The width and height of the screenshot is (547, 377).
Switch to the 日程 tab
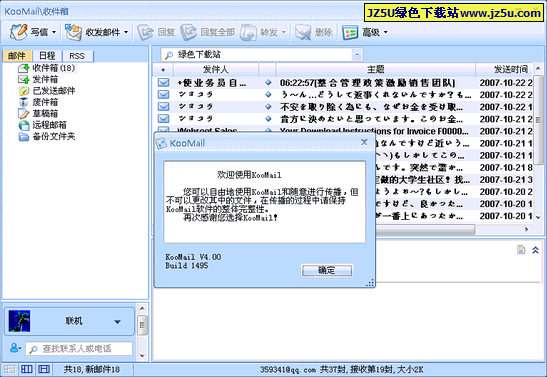tap(47, 56)
